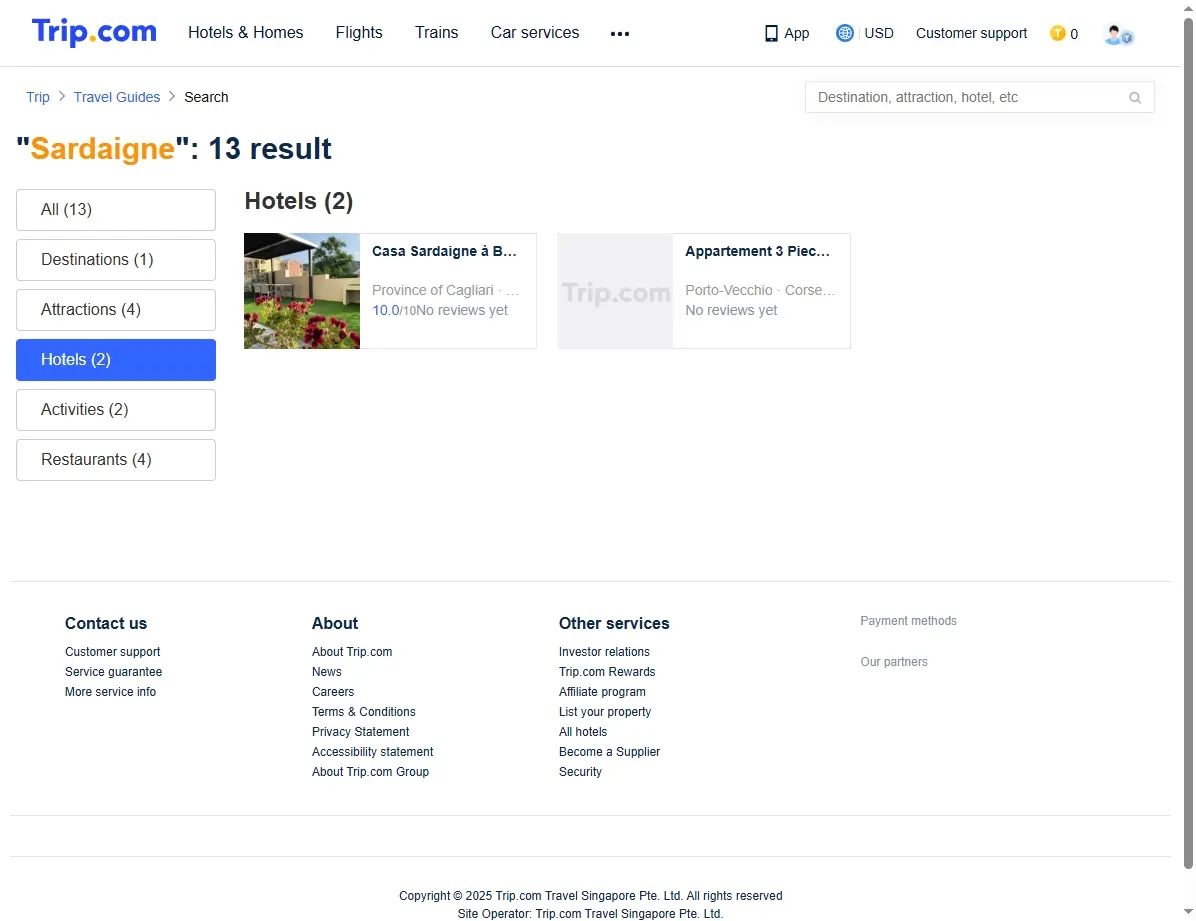The width and height of the screenshot is (1196, 921).
Task: Open News link in footer
Action: click(x=326, y=671)
